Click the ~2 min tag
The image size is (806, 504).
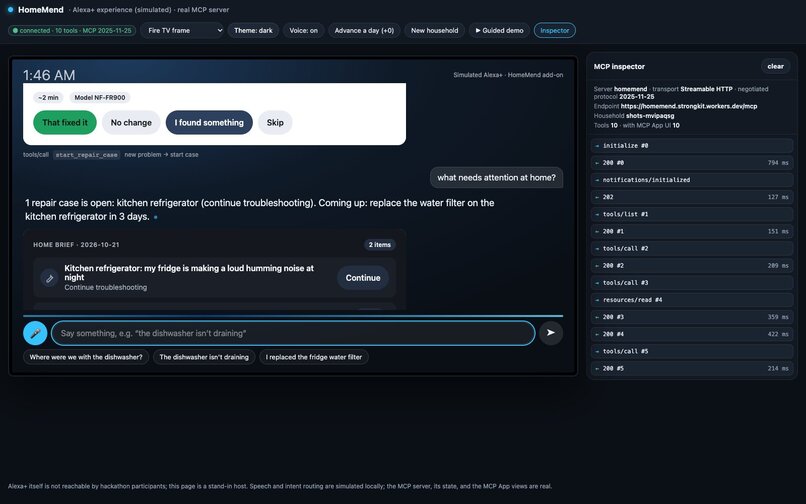click(x=48, y=97)
